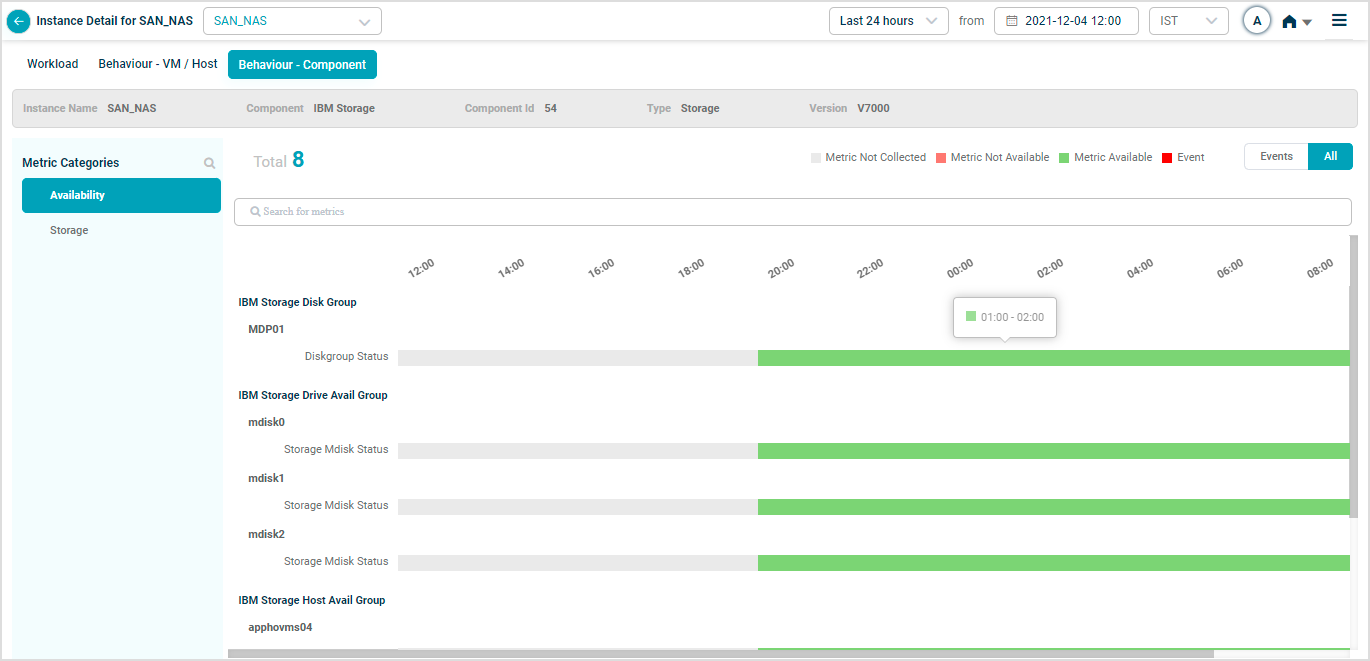Expand the Last 24 hours dropdown
This screenshot has height=661, width=1370.
tap(888, 21)
